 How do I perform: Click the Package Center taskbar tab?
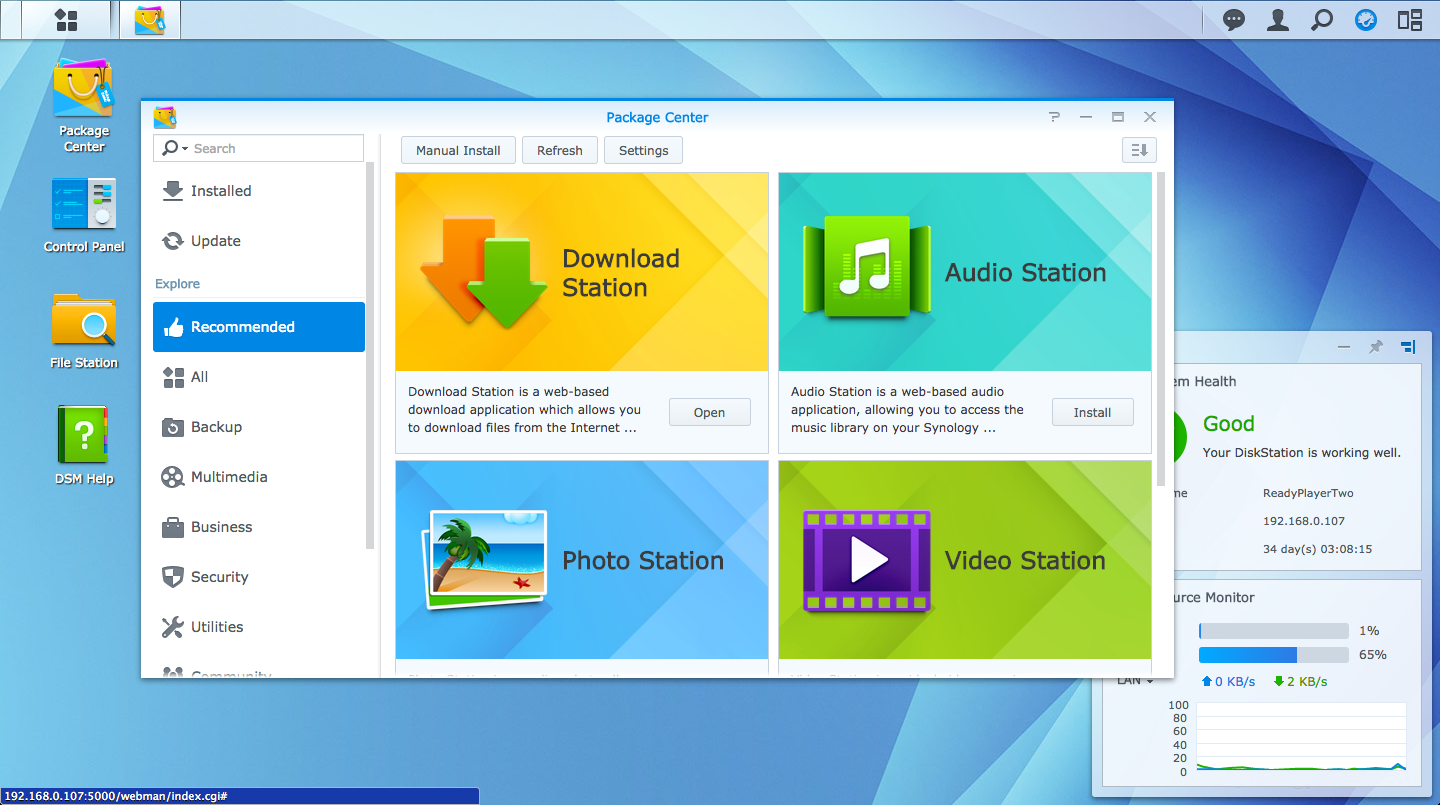[150, 20]
